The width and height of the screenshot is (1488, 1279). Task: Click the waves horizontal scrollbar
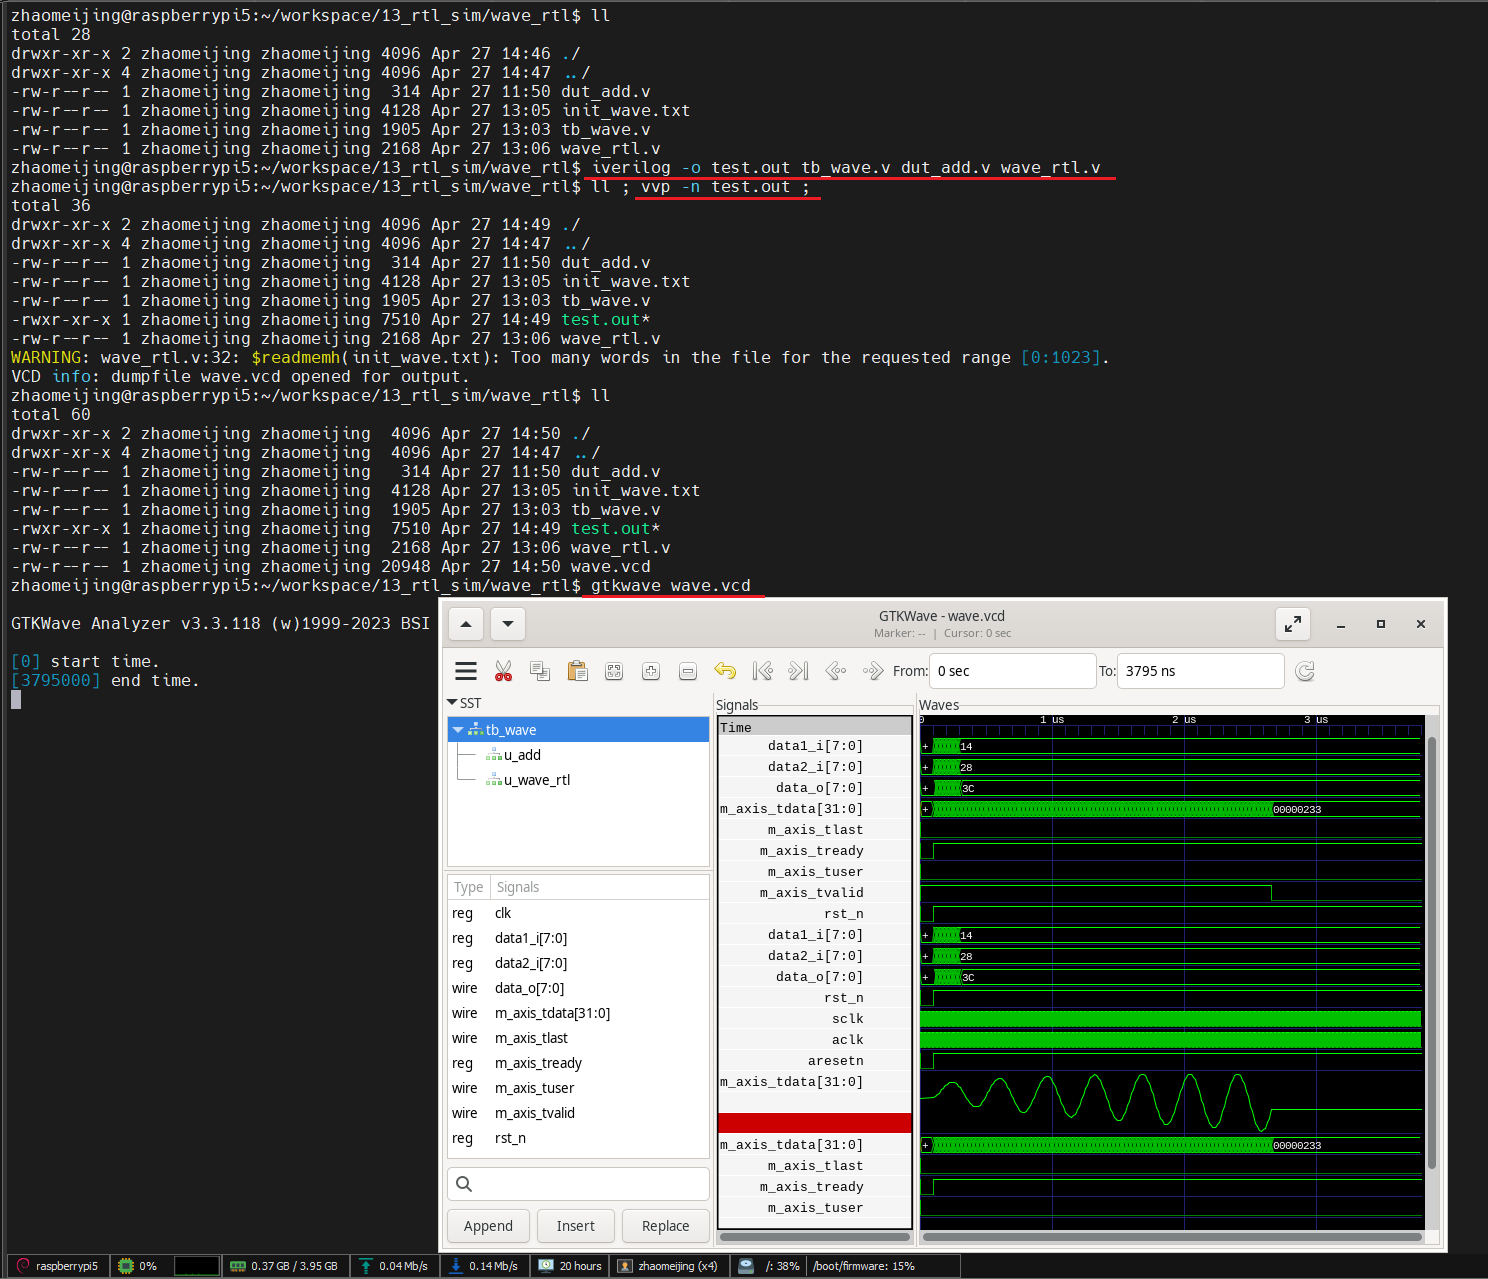pyautogui.click(x=1172, y=1237)
